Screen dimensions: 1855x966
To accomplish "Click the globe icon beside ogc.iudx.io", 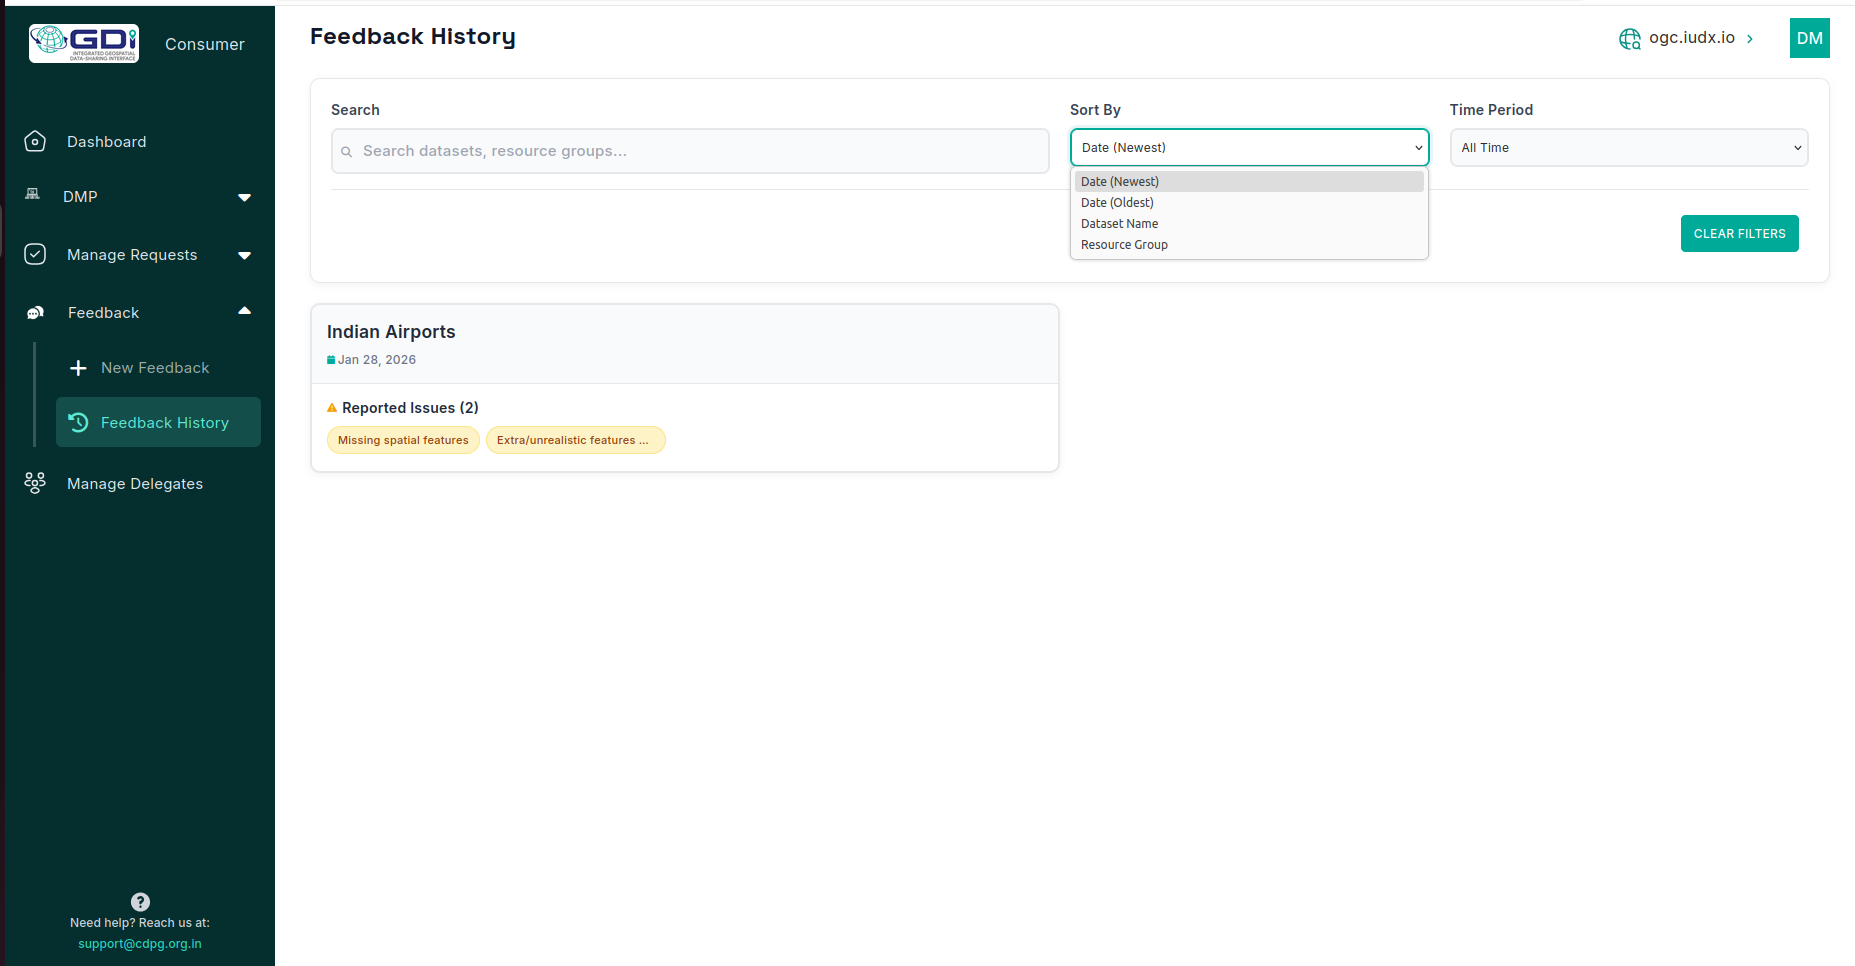I will (1629, 39).
